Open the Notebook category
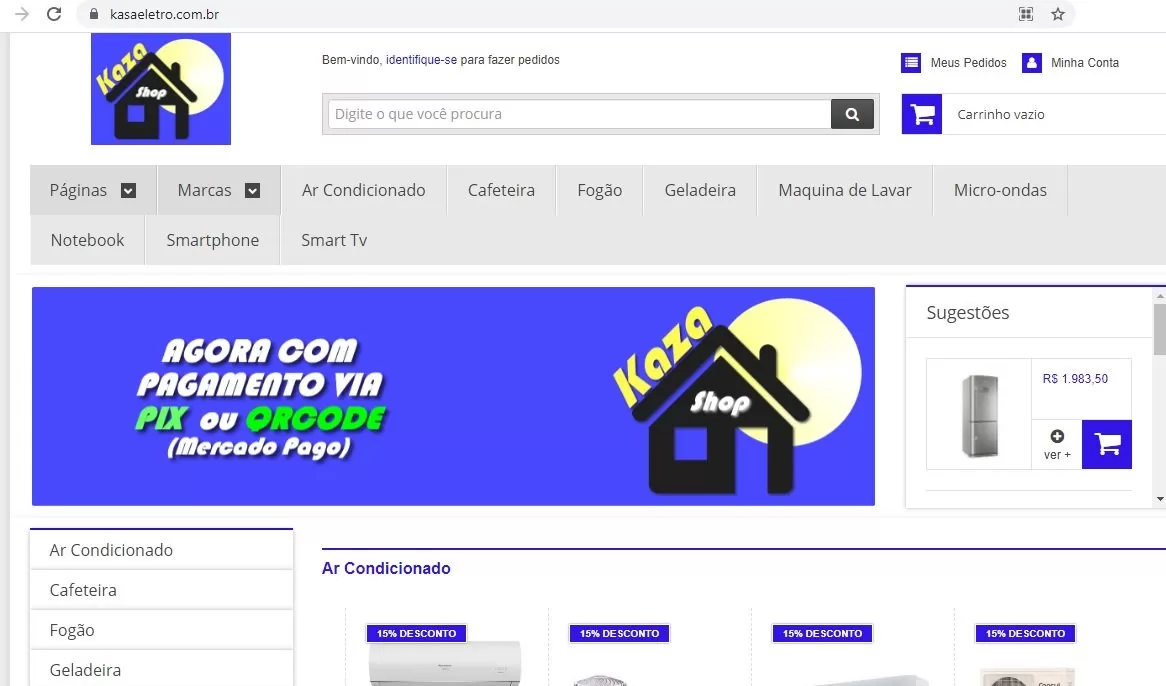The image size is (1166, 686). (x=87, y=240)
